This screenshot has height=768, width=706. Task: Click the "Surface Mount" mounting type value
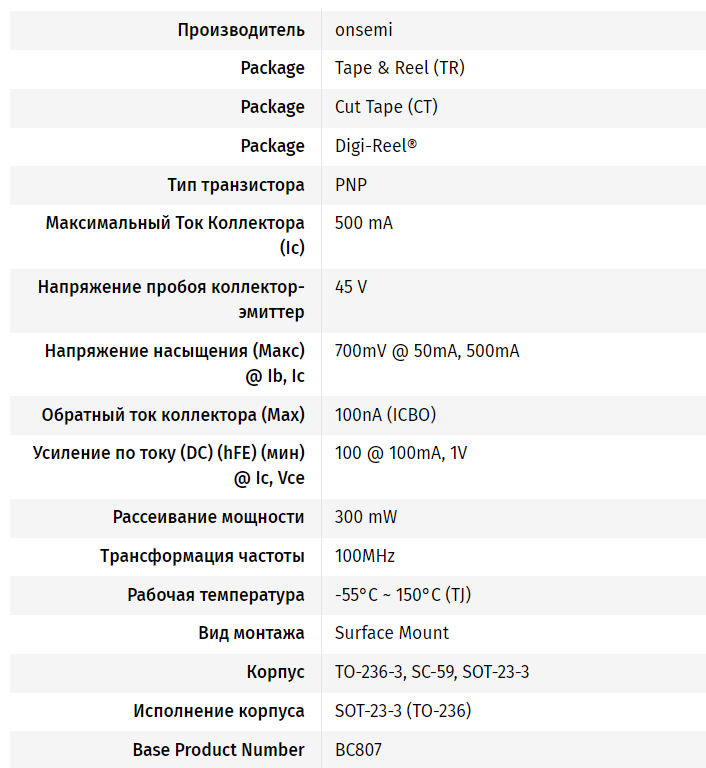(392, 633)
